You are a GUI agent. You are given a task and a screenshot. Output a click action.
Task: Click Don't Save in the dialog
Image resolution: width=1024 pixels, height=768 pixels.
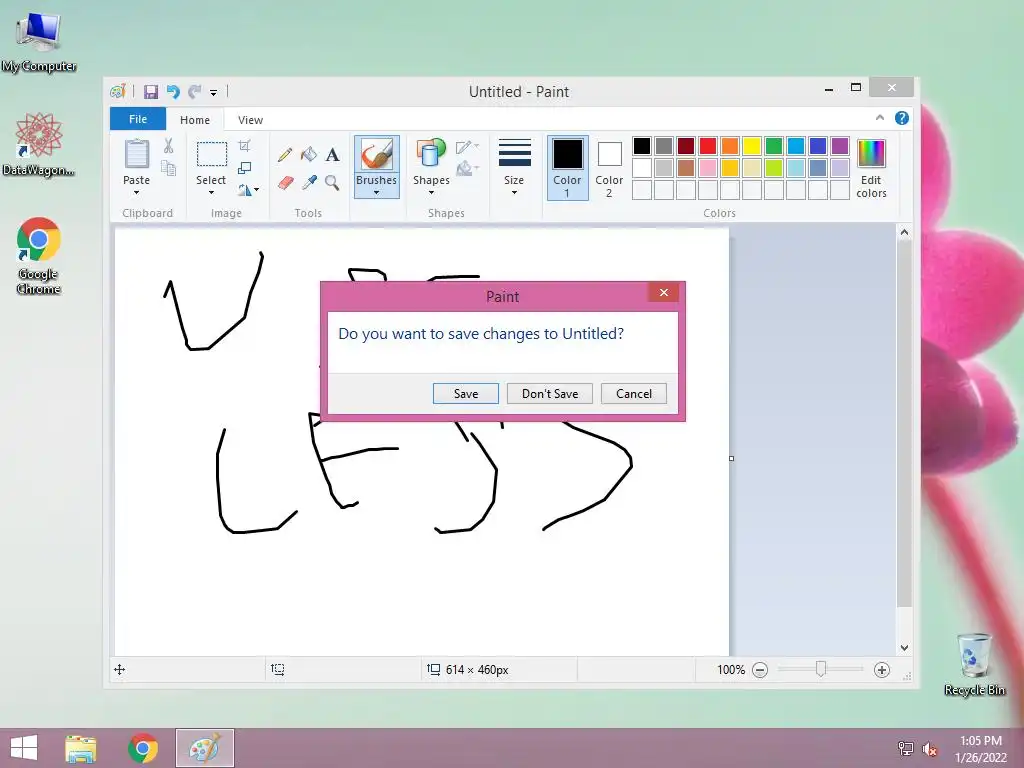550,394
